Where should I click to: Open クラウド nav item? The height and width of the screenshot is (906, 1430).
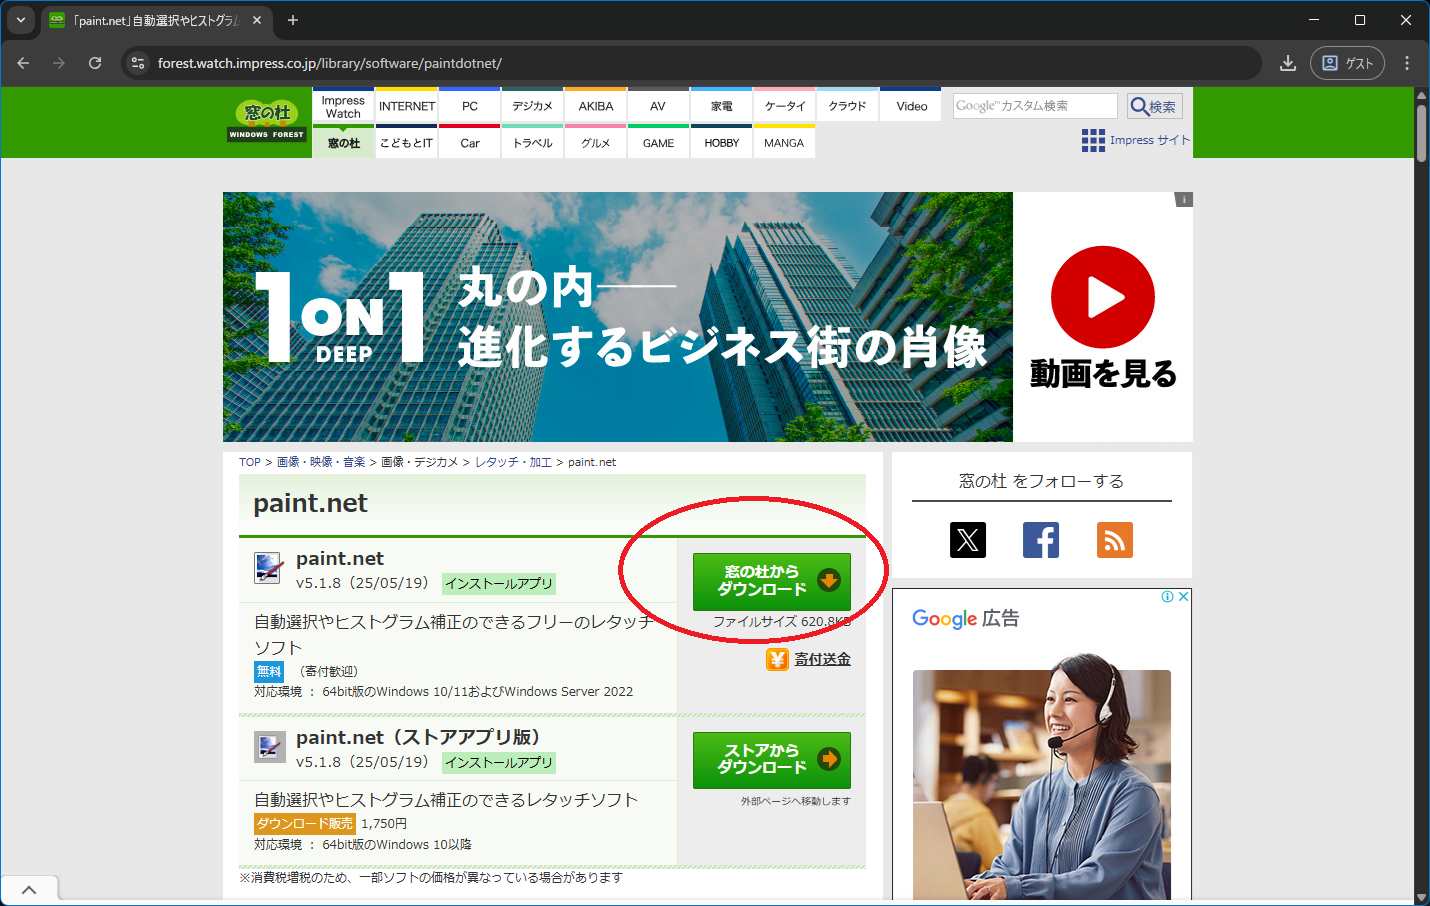click(x=847, y=106)
